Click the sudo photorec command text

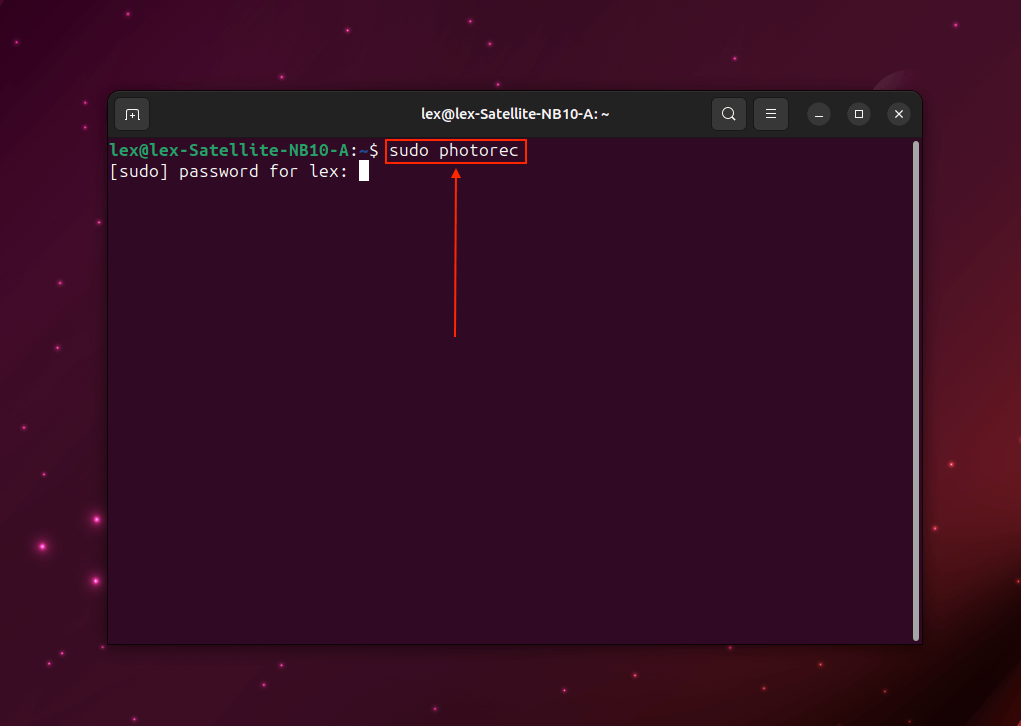point(454,150)
